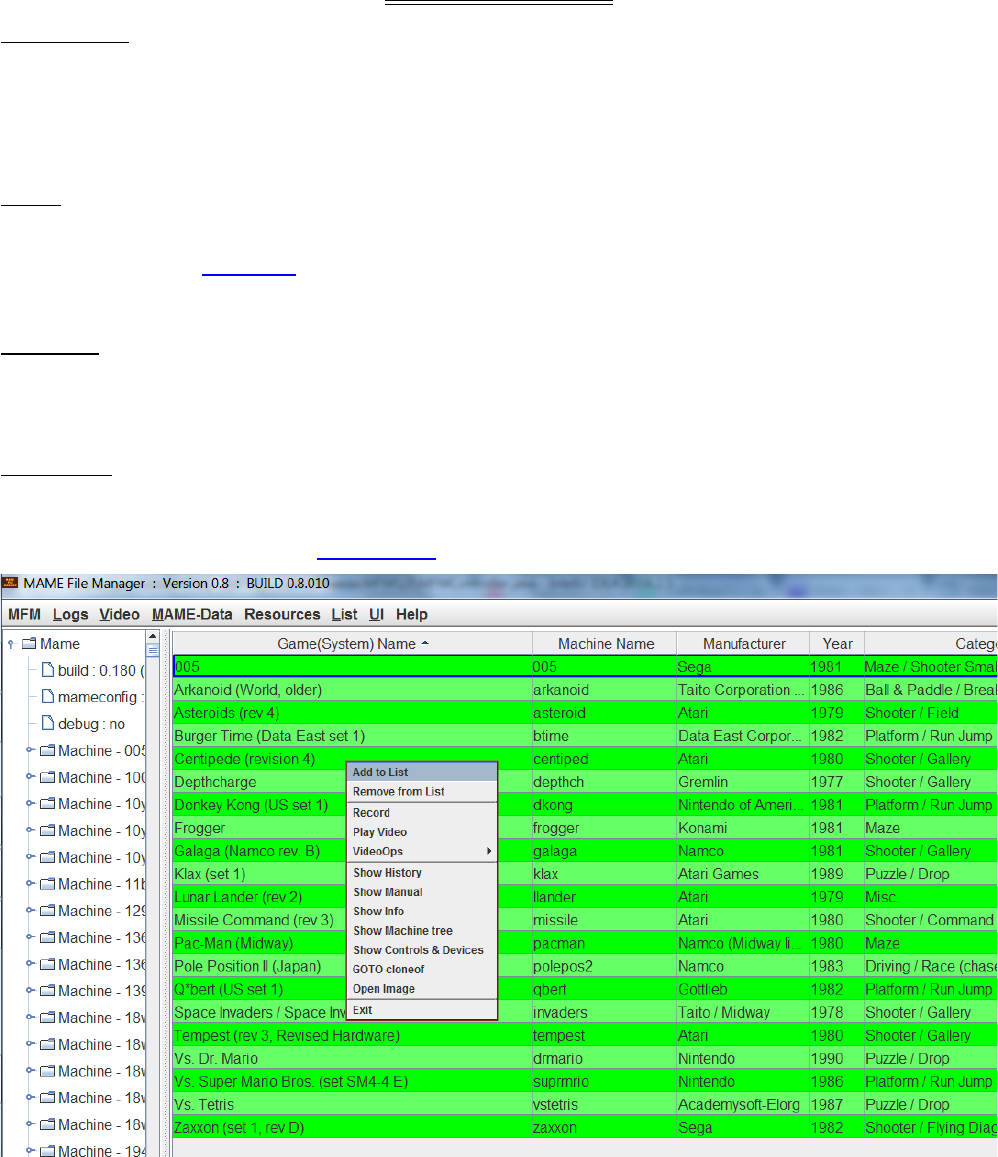Sort by the Game(System) Name column header
998x1157 pixels.
point(353,643)
